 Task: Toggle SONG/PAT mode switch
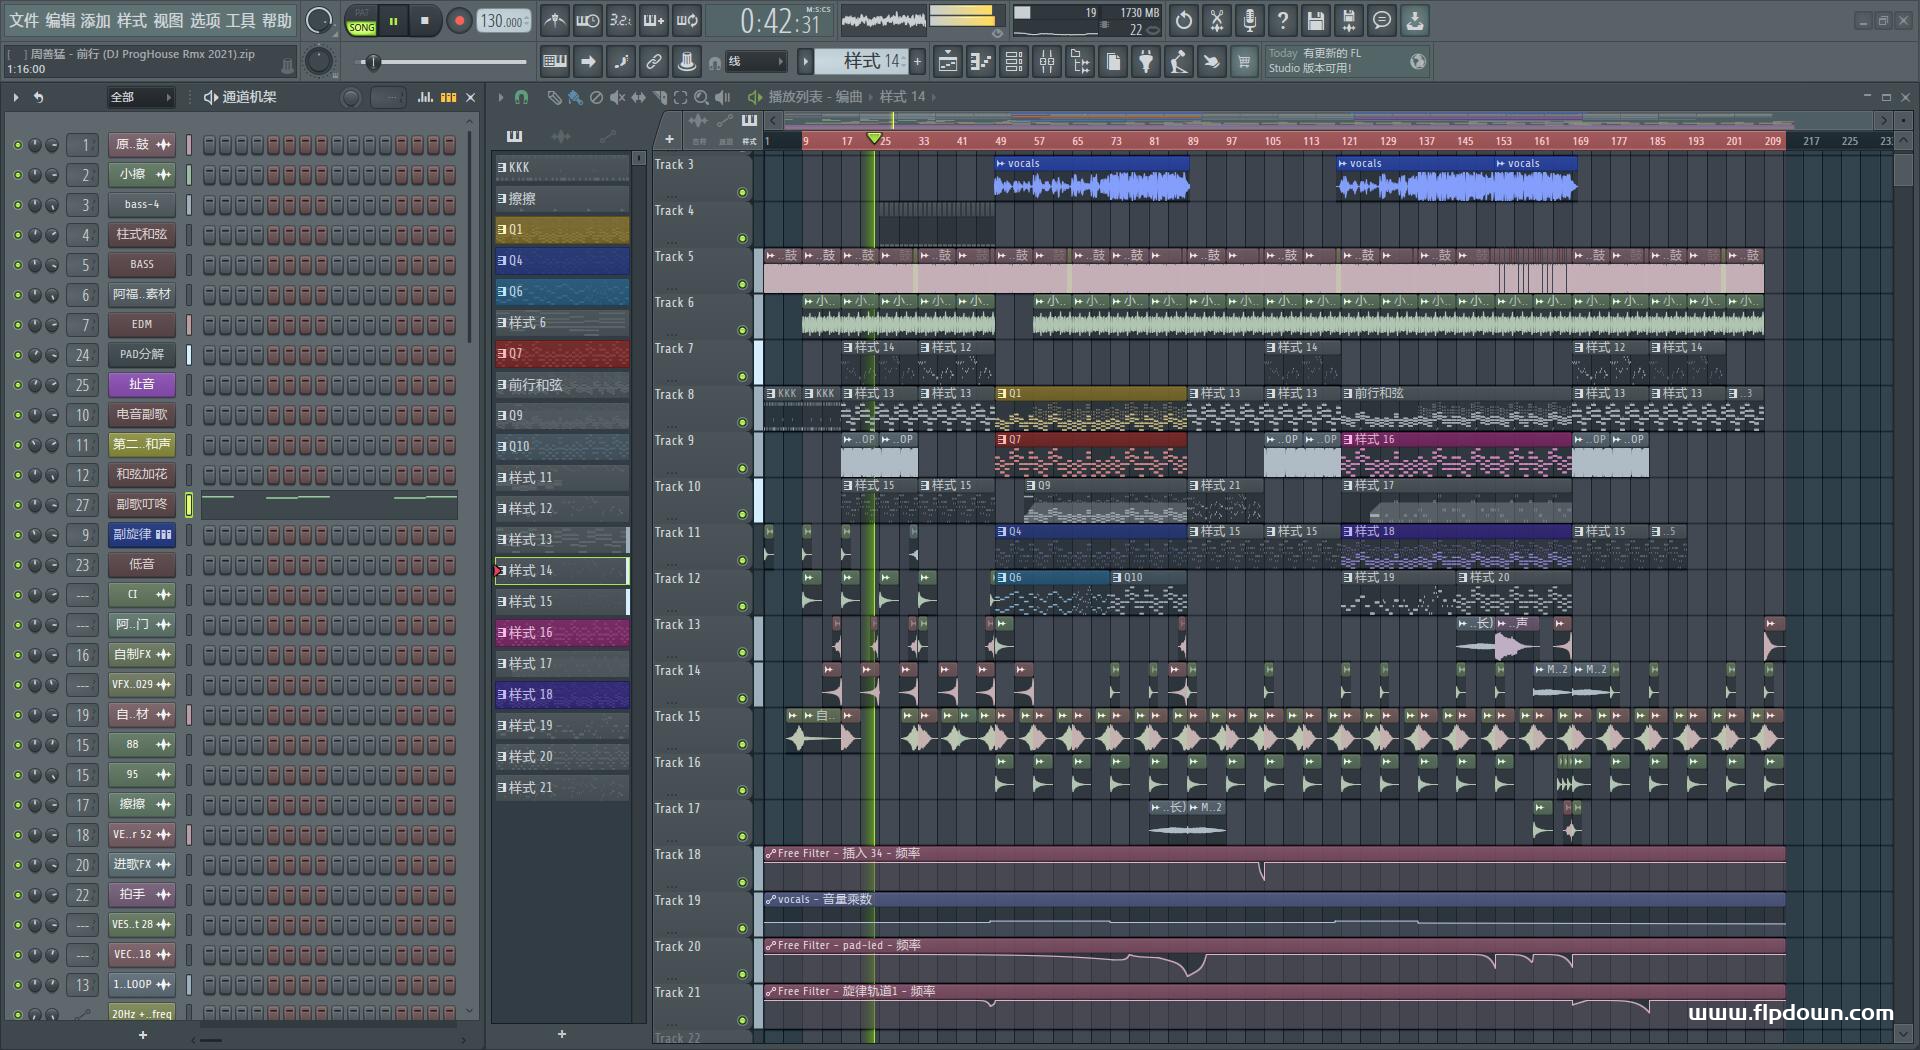point(361,21)
